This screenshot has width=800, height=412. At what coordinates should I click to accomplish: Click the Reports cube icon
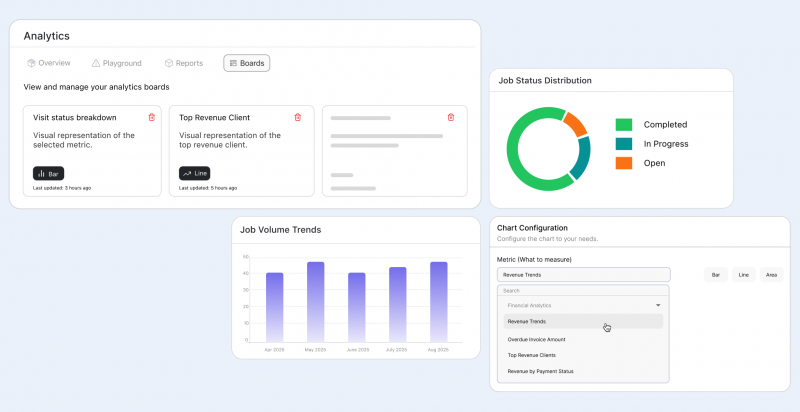pos(169,63)
